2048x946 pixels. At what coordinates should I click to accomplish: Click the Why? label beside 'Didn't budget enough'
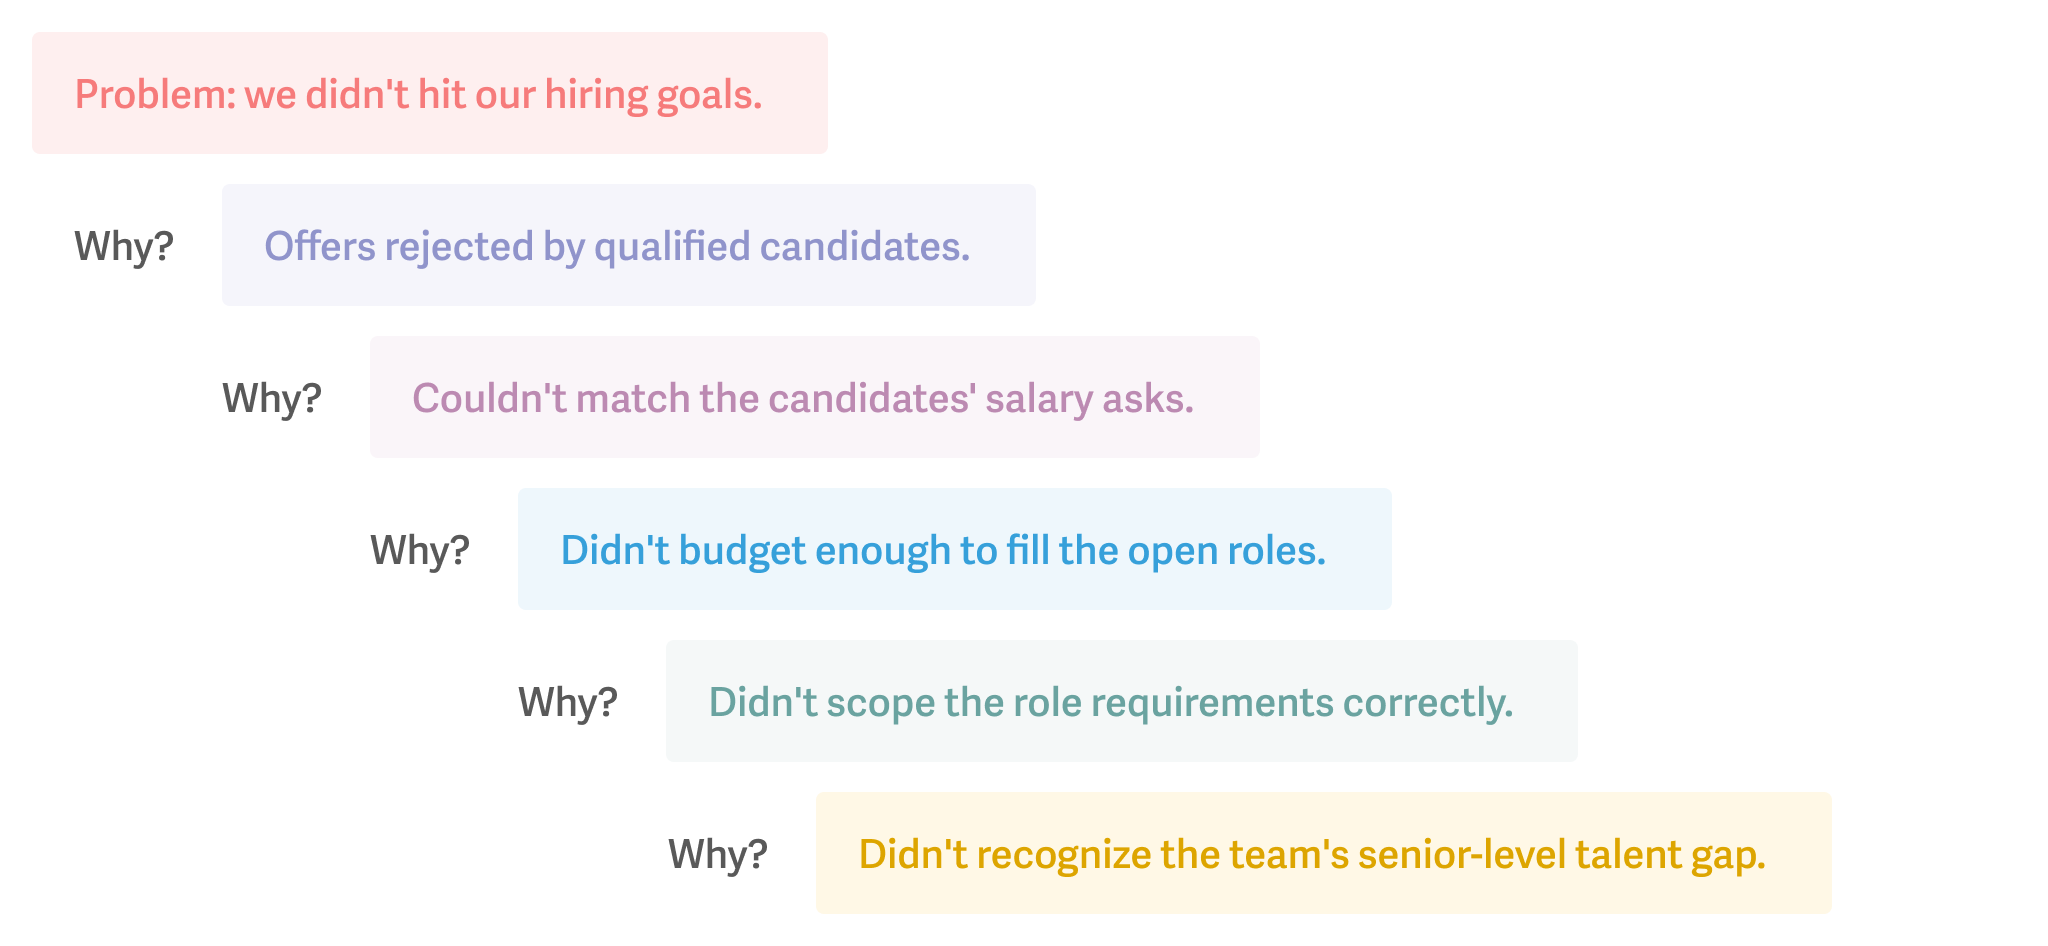point(420,550)
